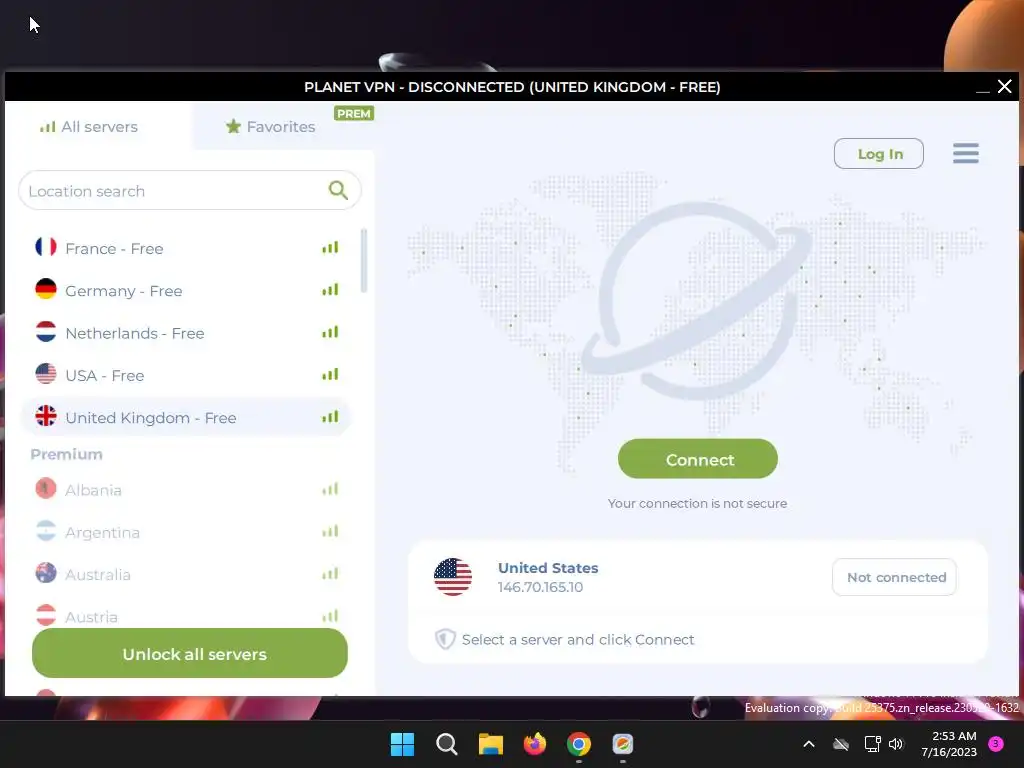1024x768 pixels.
Task: Open the clock showing 2:53 AM
Action: (949, 744)
